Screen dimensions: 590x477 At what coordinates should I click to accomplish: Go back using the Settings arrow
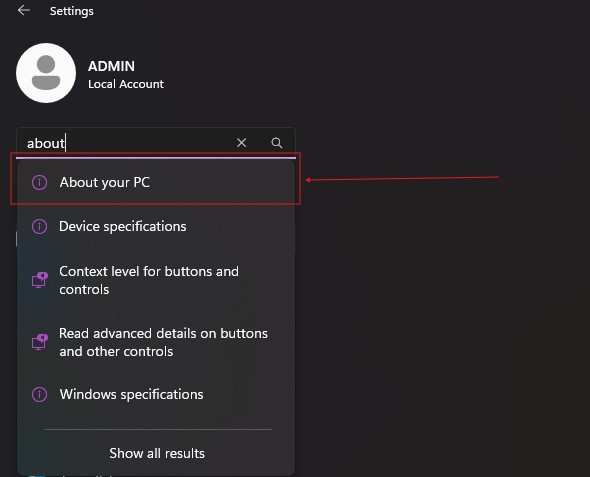pyautogui.click(x=24, y=11)
